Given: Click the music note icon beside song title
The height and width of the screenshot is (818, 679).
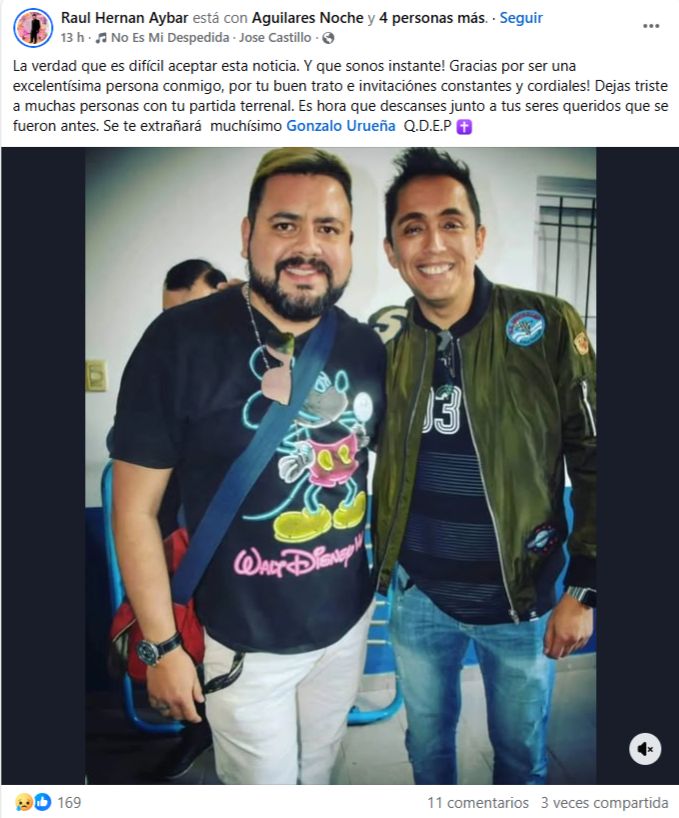Looking at the screenshot, I should click(101, 38).
